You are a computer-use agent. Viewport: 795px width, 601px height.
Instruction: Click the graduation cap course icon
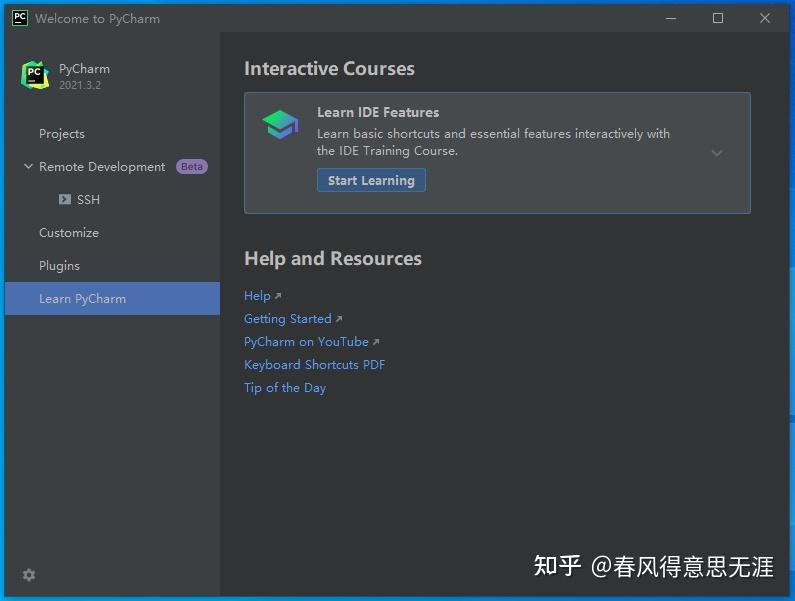[x=280, y=125]
